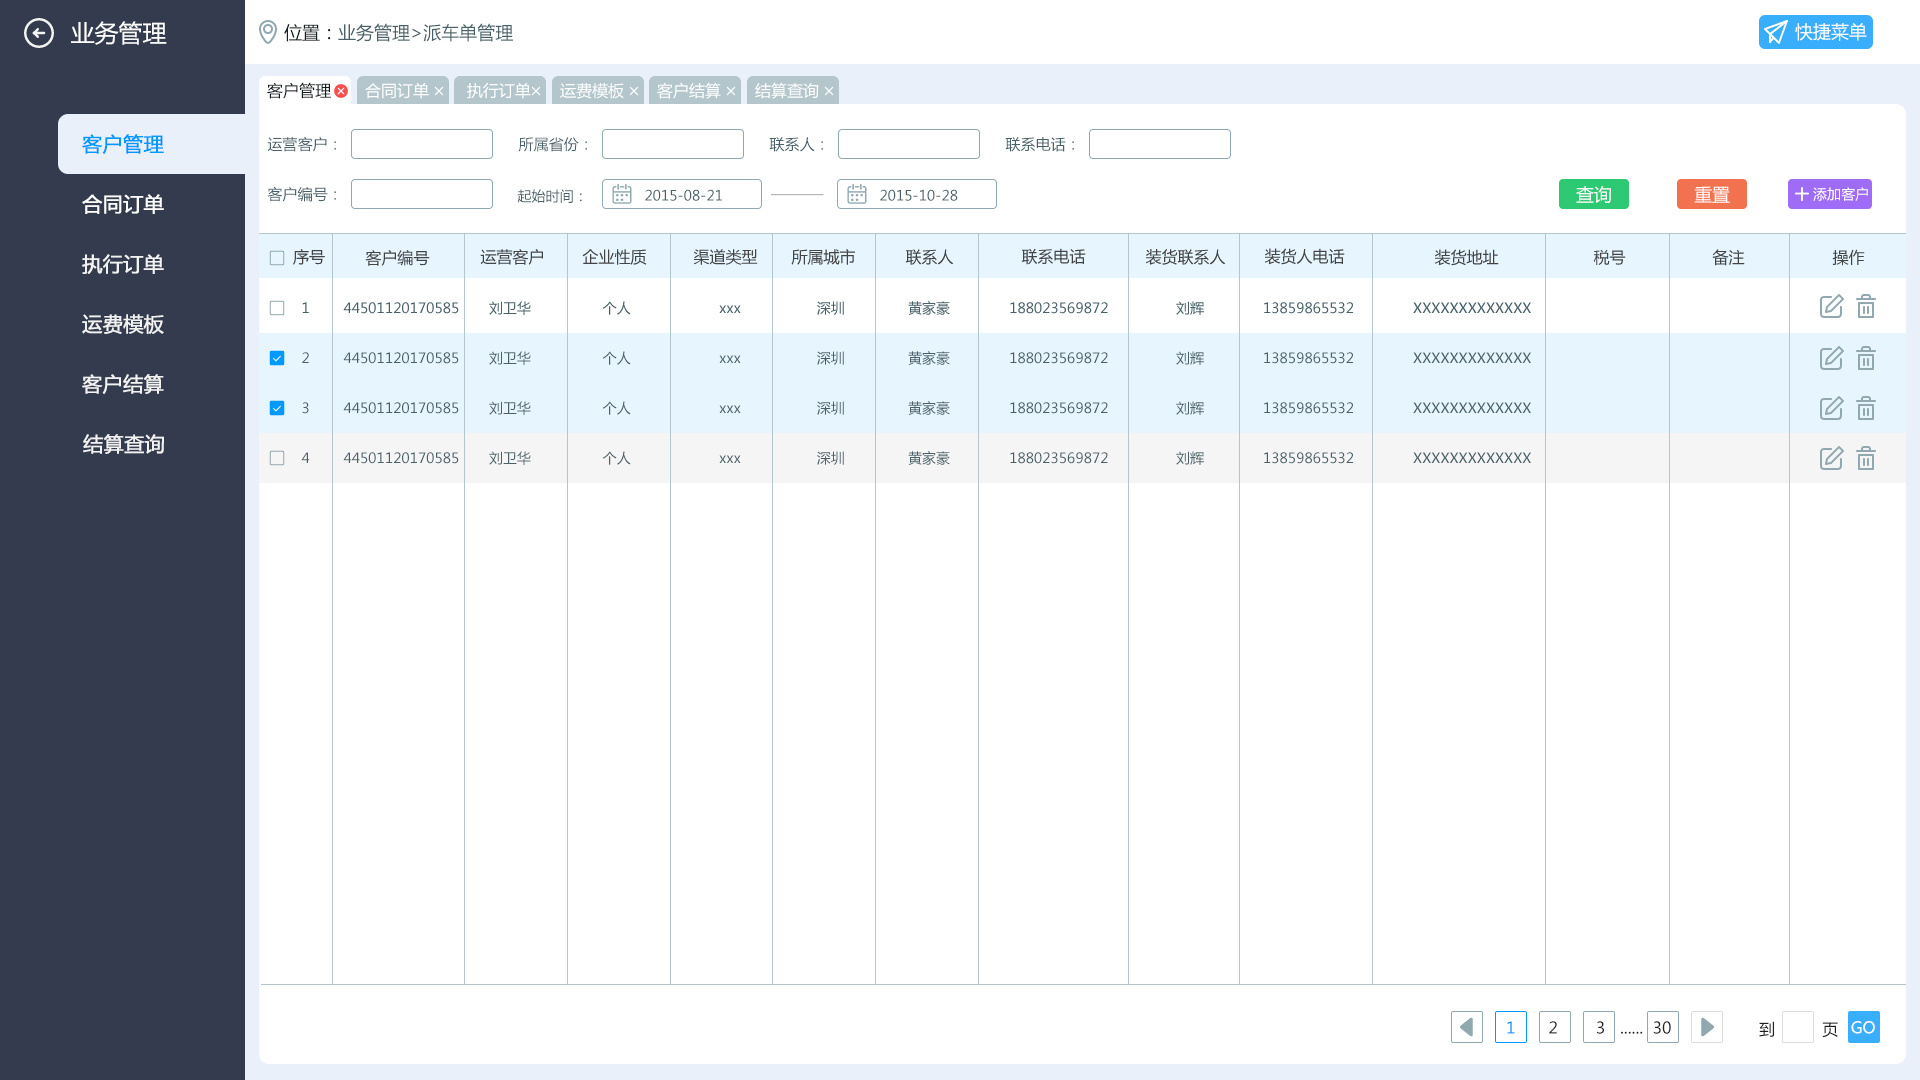Click the back arrow next to 业务管理
The image size is (1920, 1080).
click(39, 33)
